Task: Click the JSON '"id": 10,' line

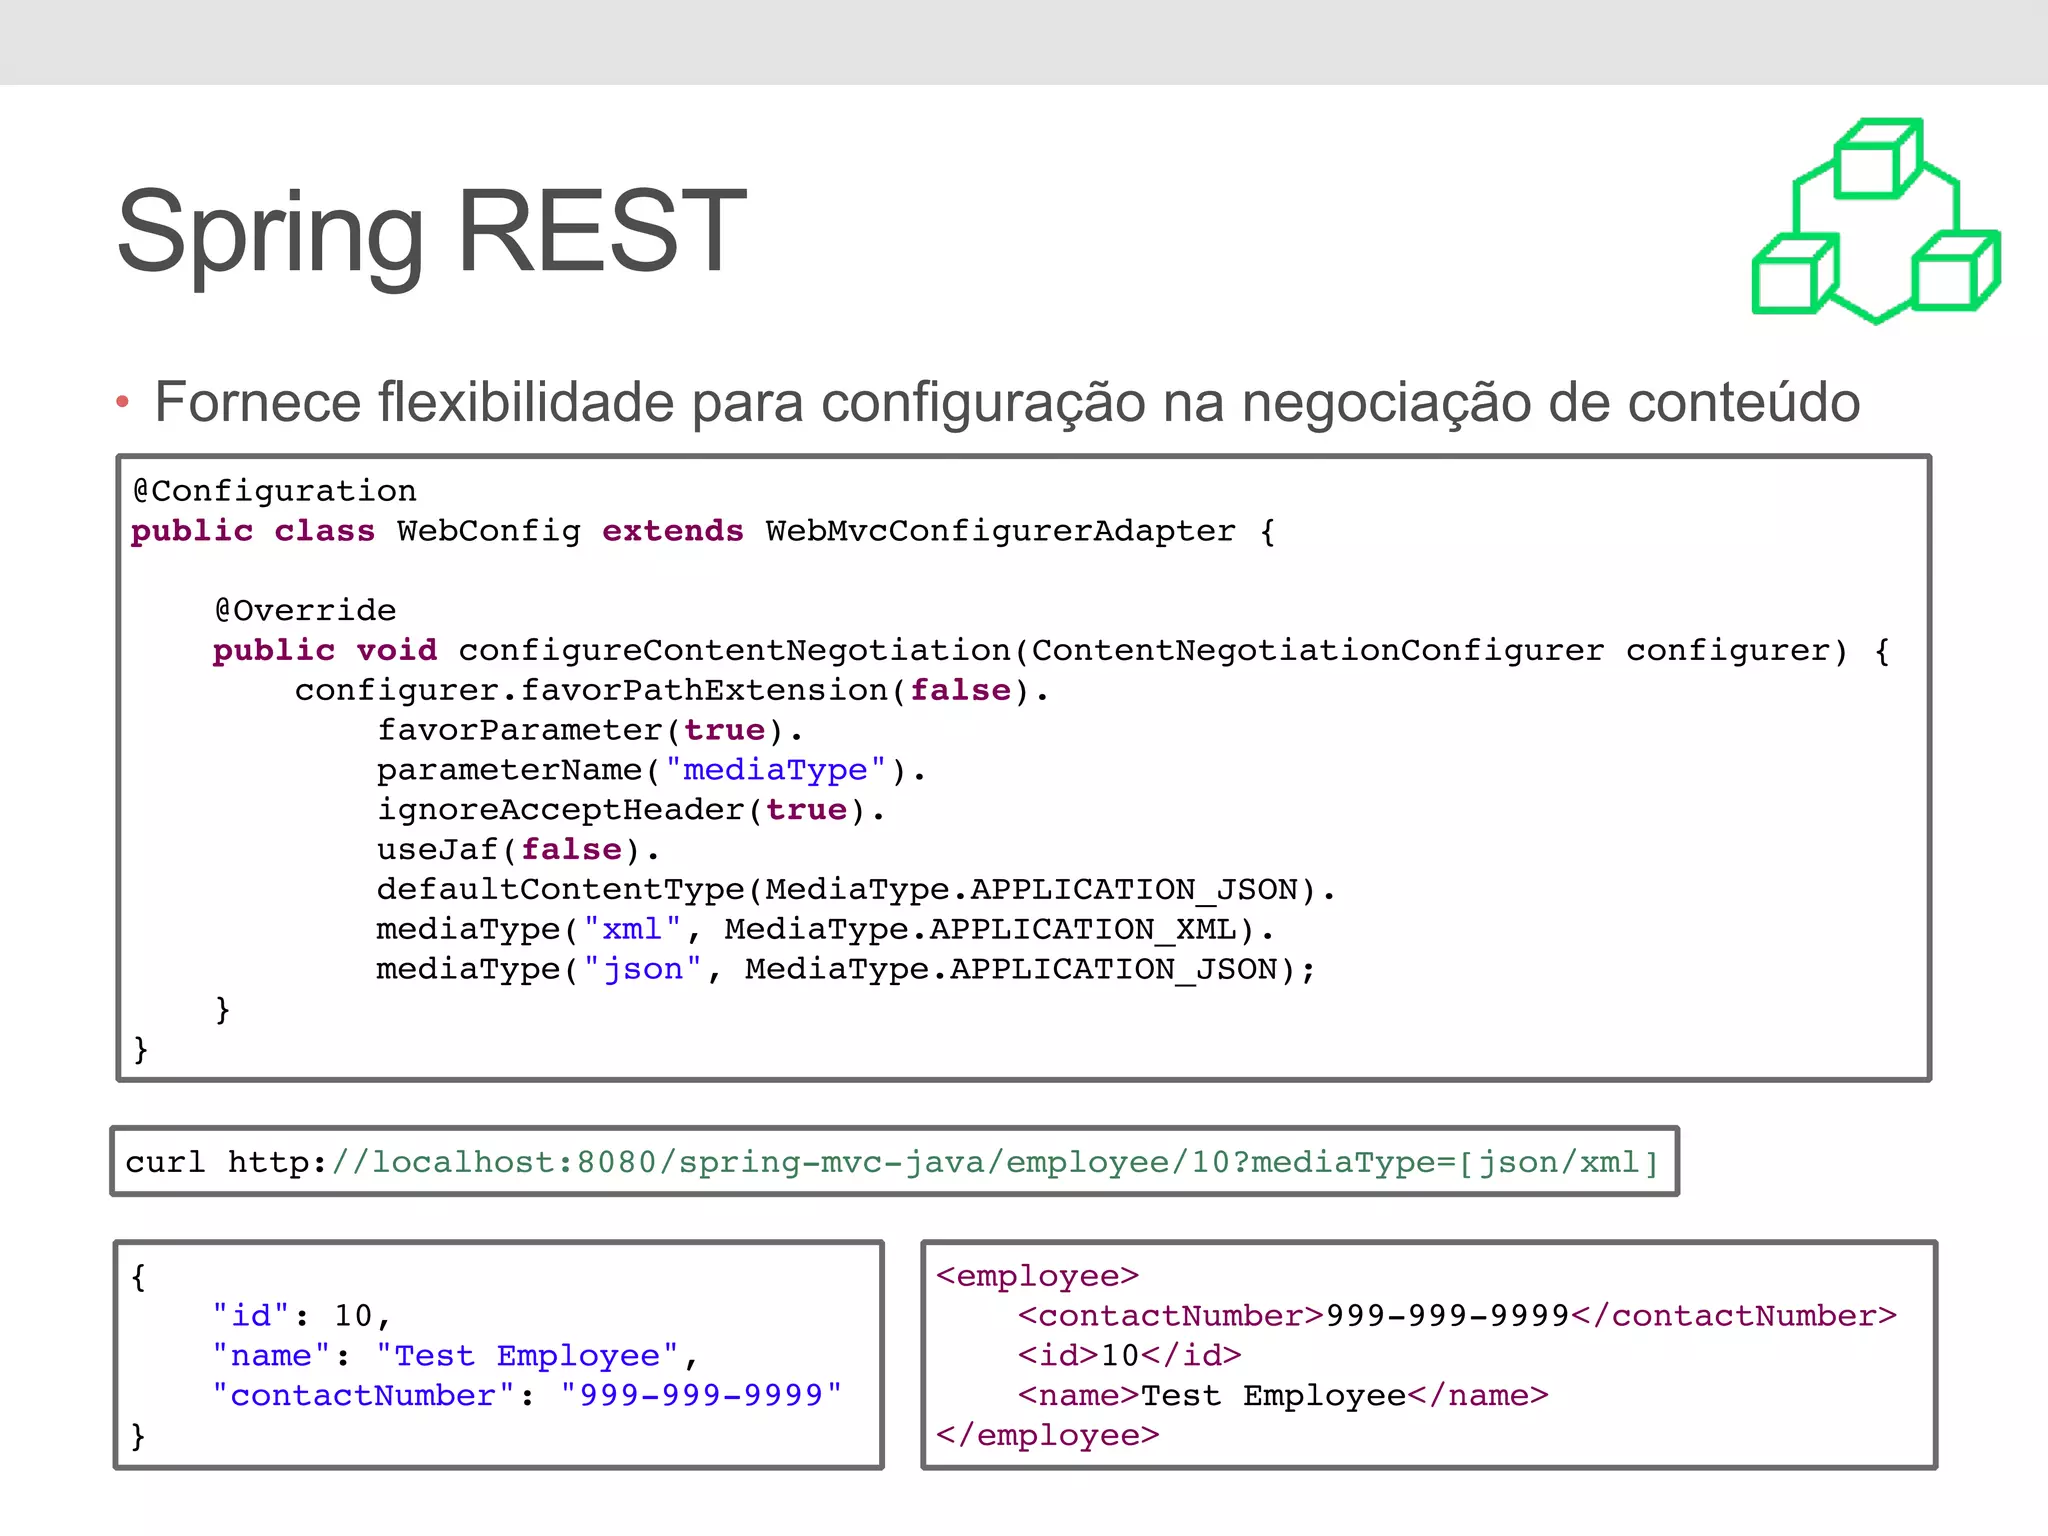Action: coord(301,1316)
